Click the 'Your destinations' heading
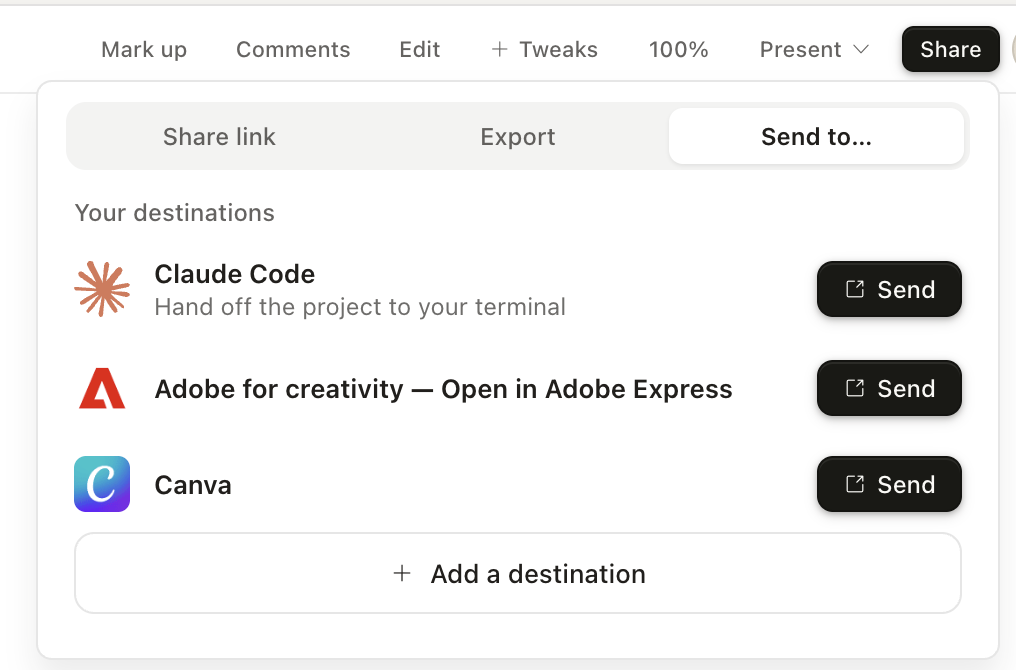Screen dimensions: 1016x670 coord(174,213)
